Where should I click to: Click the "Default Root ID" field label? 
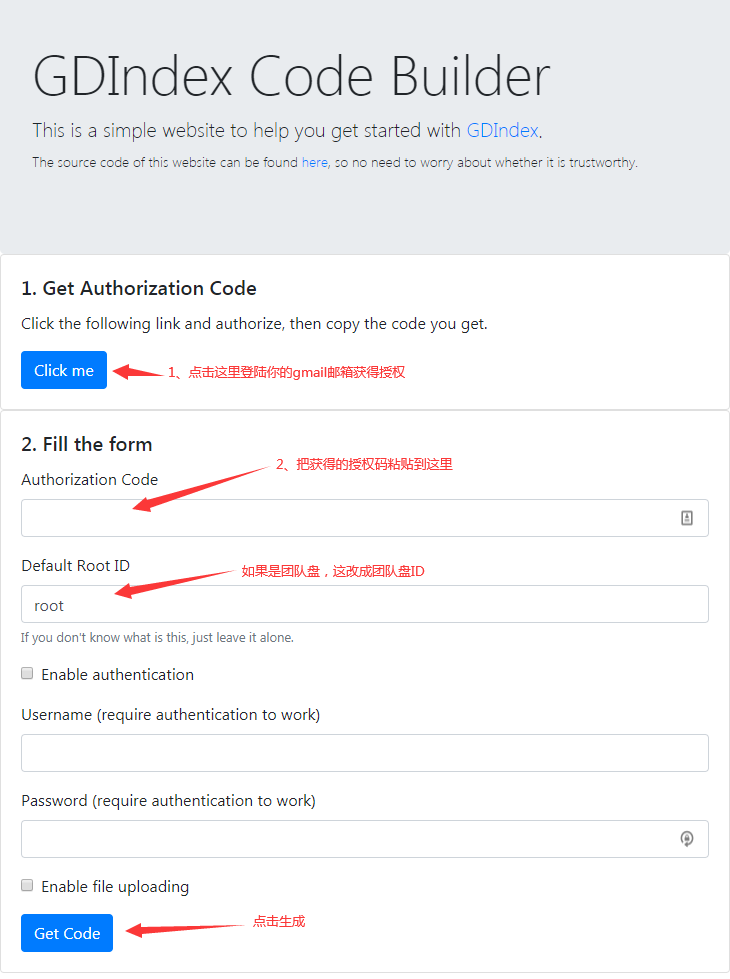pyautogui.click(x=76, y=566)
